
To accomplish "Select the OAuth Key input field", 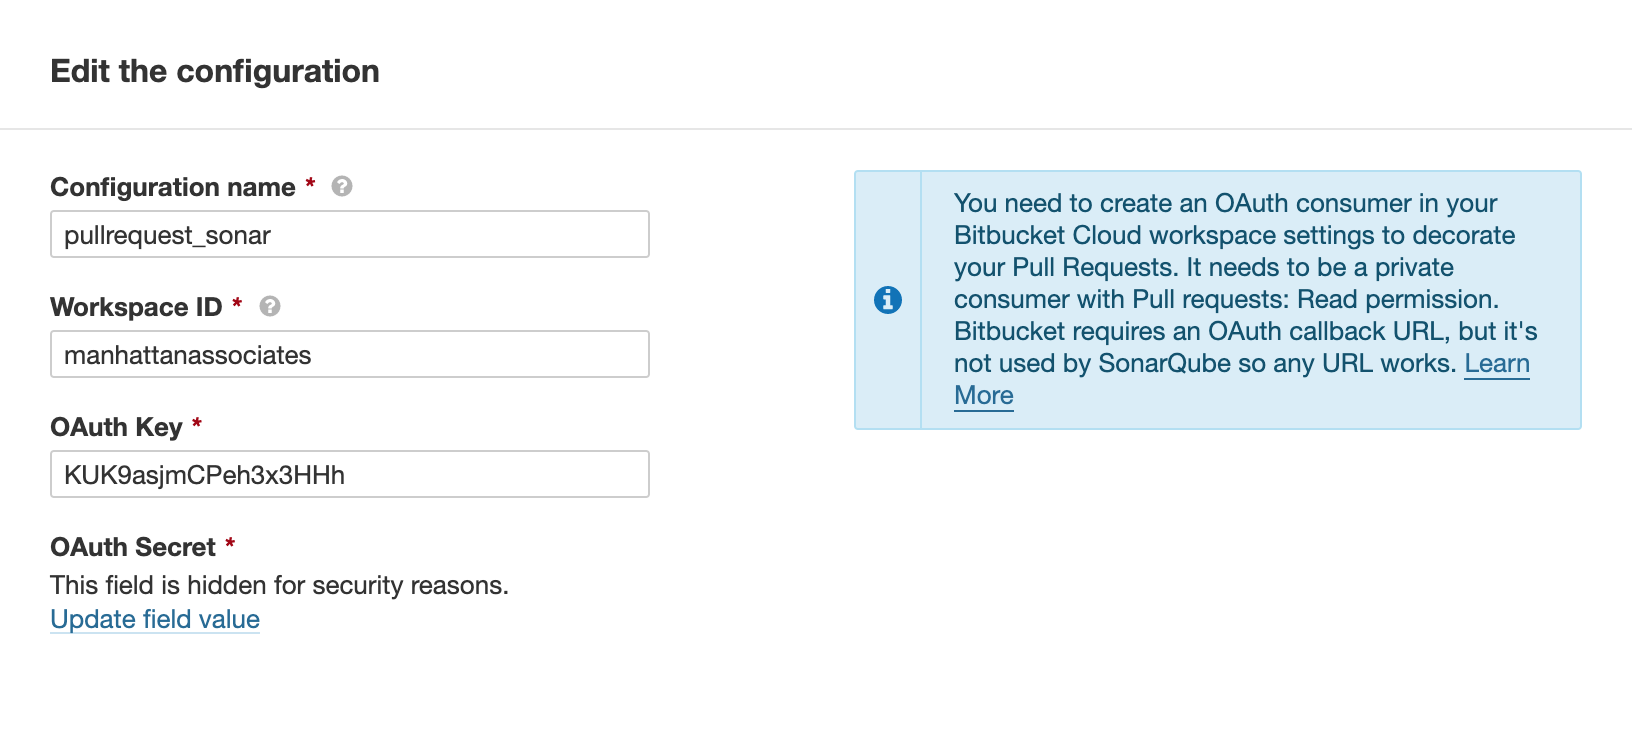I will coord(350,475).
